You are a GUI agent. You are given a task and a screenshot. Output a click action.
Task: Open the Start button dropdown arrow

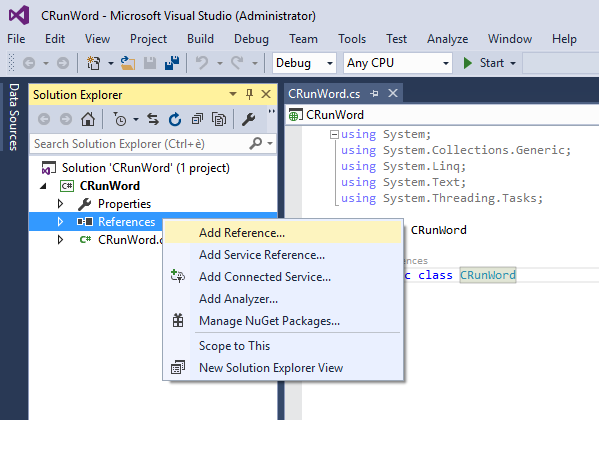513,63
